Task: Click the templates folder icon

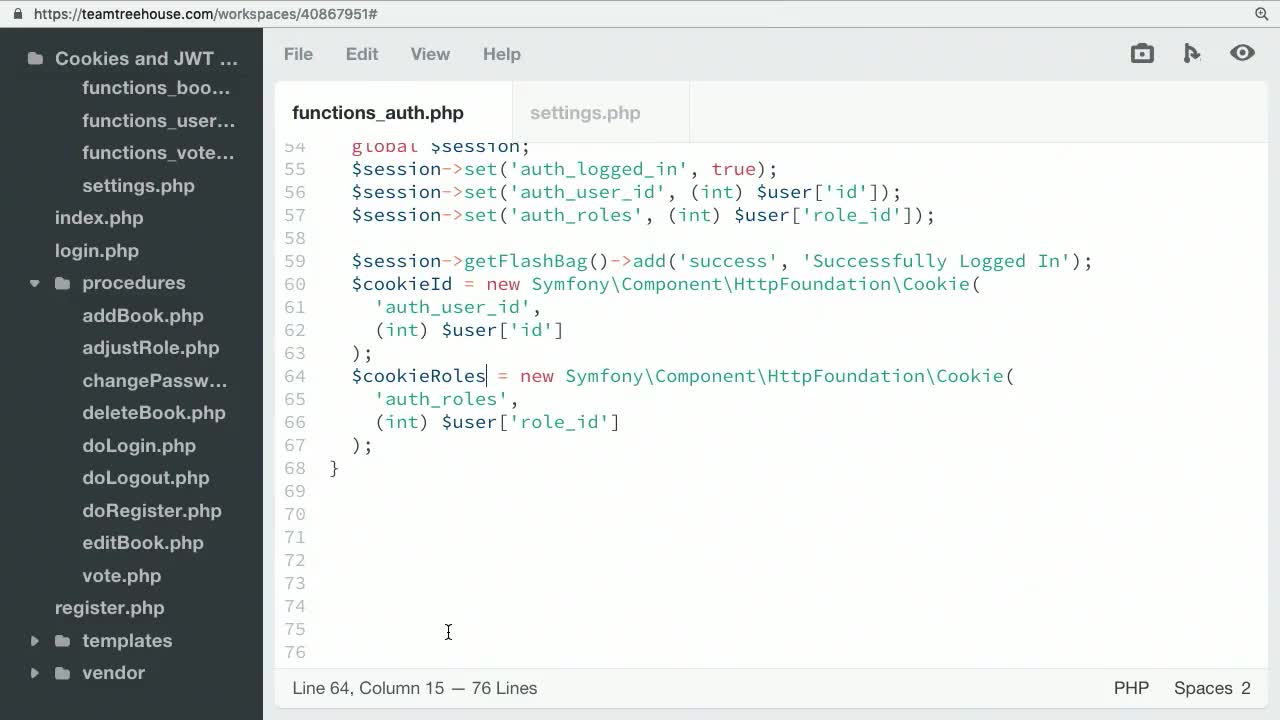Action: 62,641
